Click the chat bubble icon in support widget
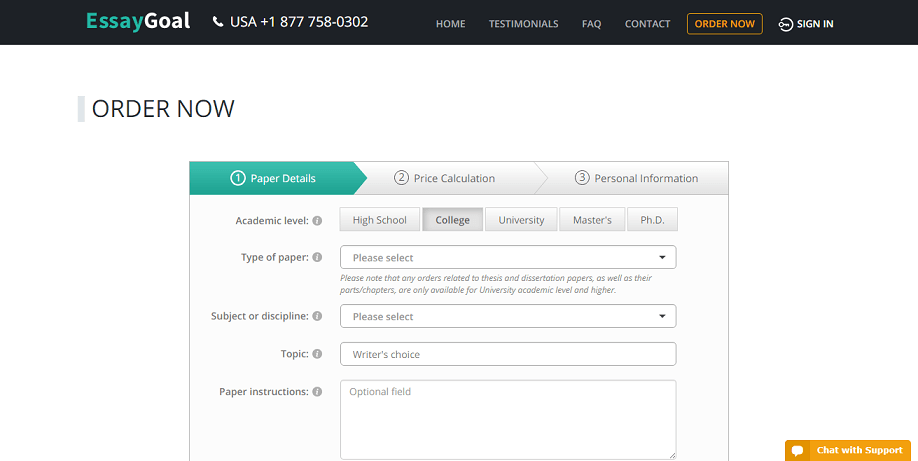 tap(797, 450)
